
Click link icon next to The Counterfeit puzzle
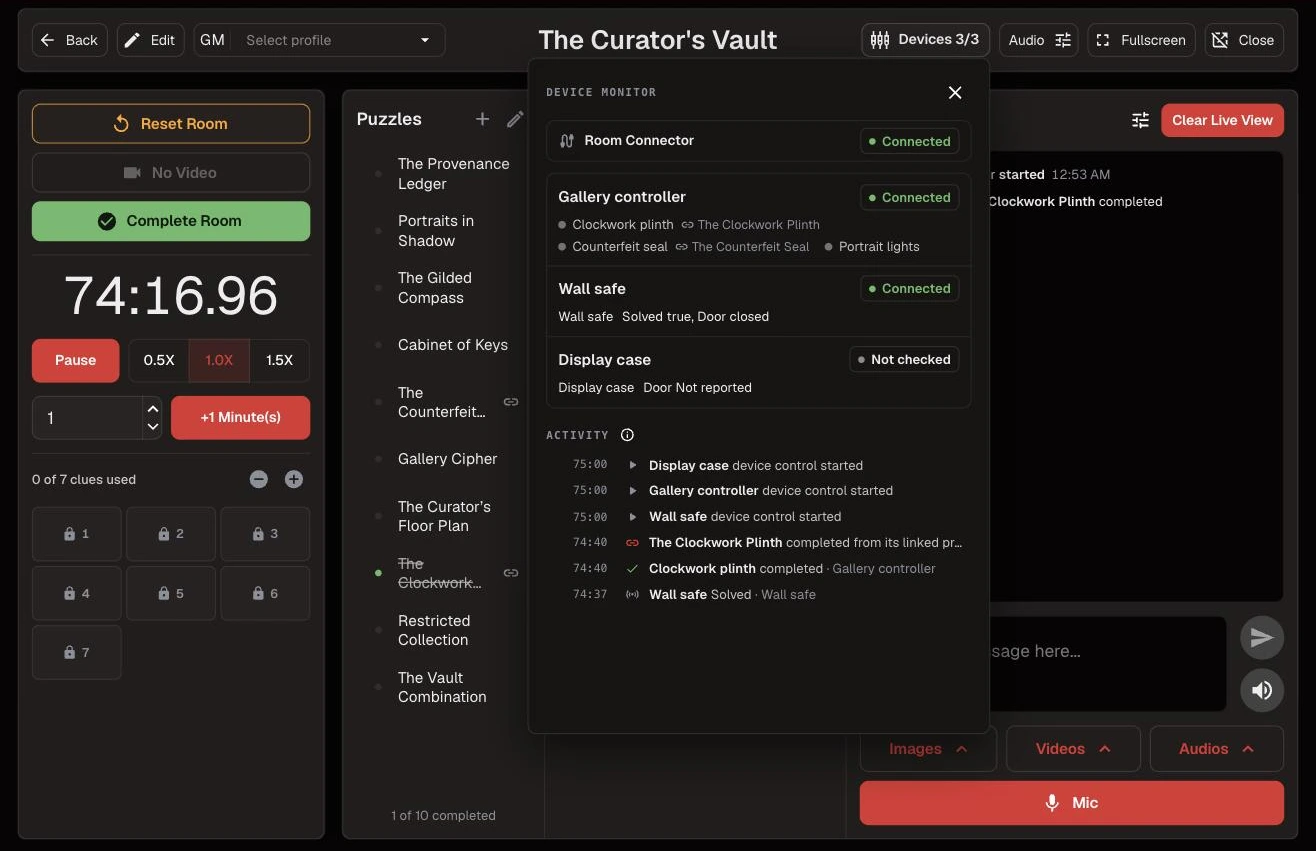[x=511, y=402]
